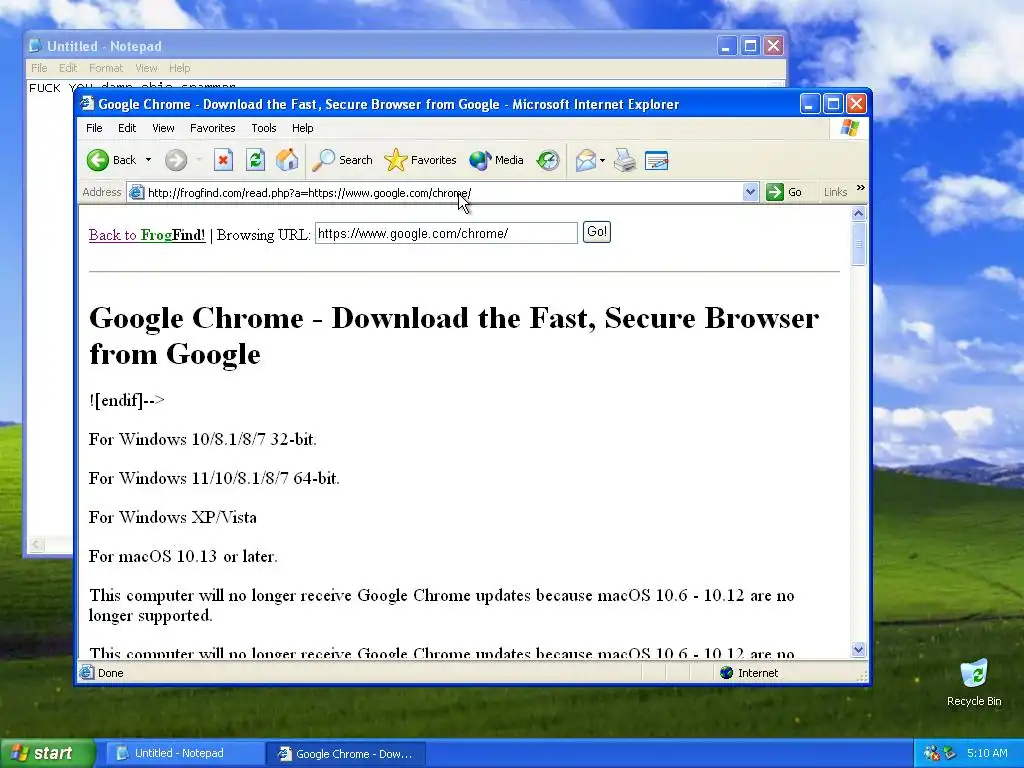
Task: Open Notepad View menu
Action: [146, 68]
